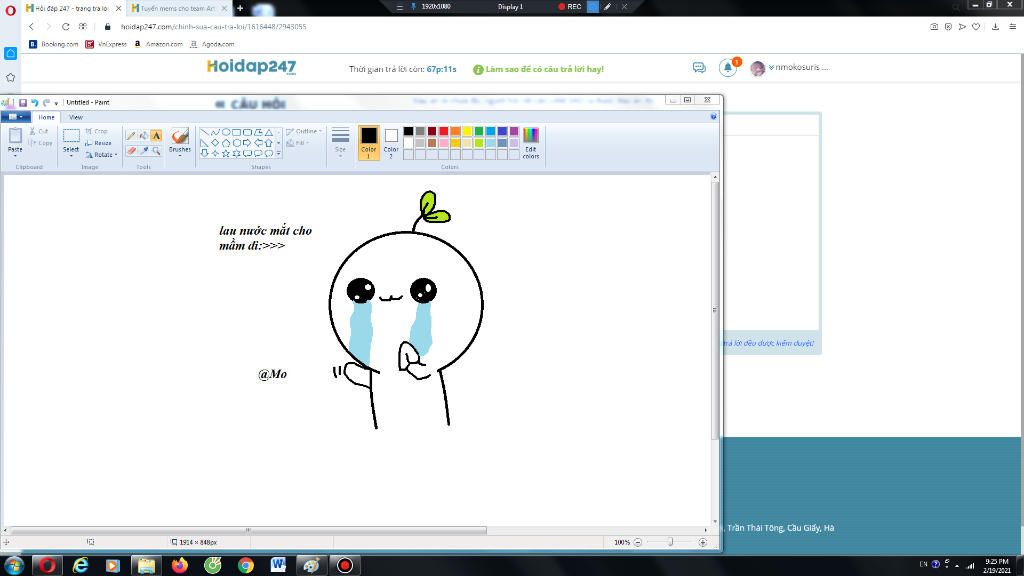Select the Color picker eyedropper tool
This screenshot has width=1024, height=576.
pyautogui.click(x=143, y=150)
